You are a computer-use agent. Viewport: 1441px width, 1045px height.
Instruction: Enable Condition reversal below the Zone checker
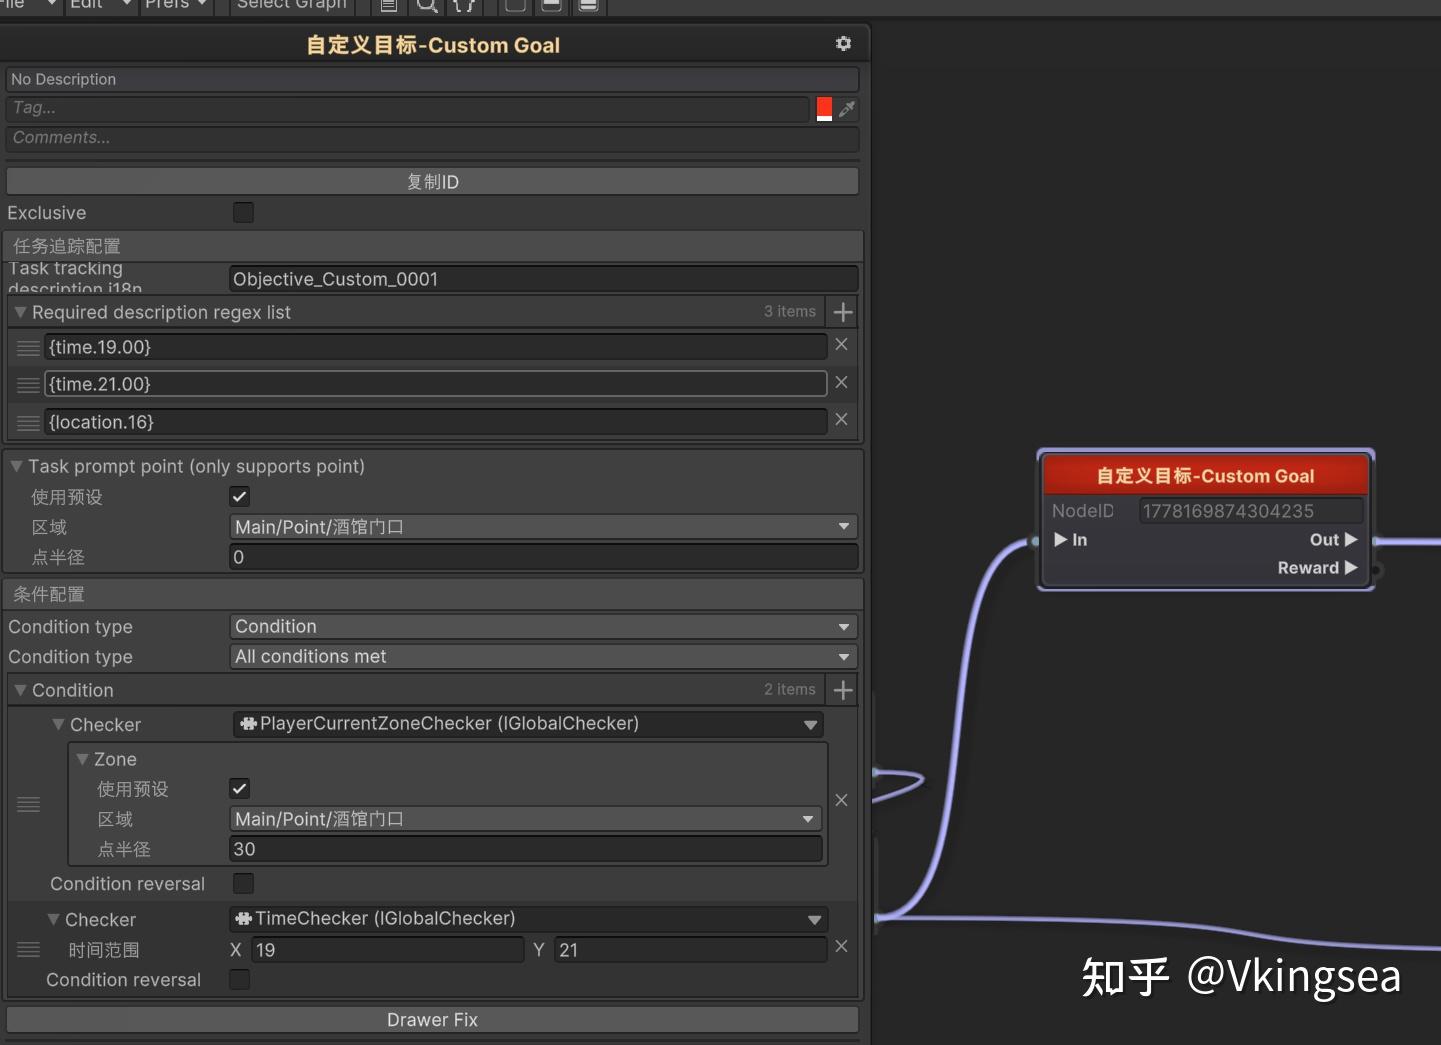(243, 883)
